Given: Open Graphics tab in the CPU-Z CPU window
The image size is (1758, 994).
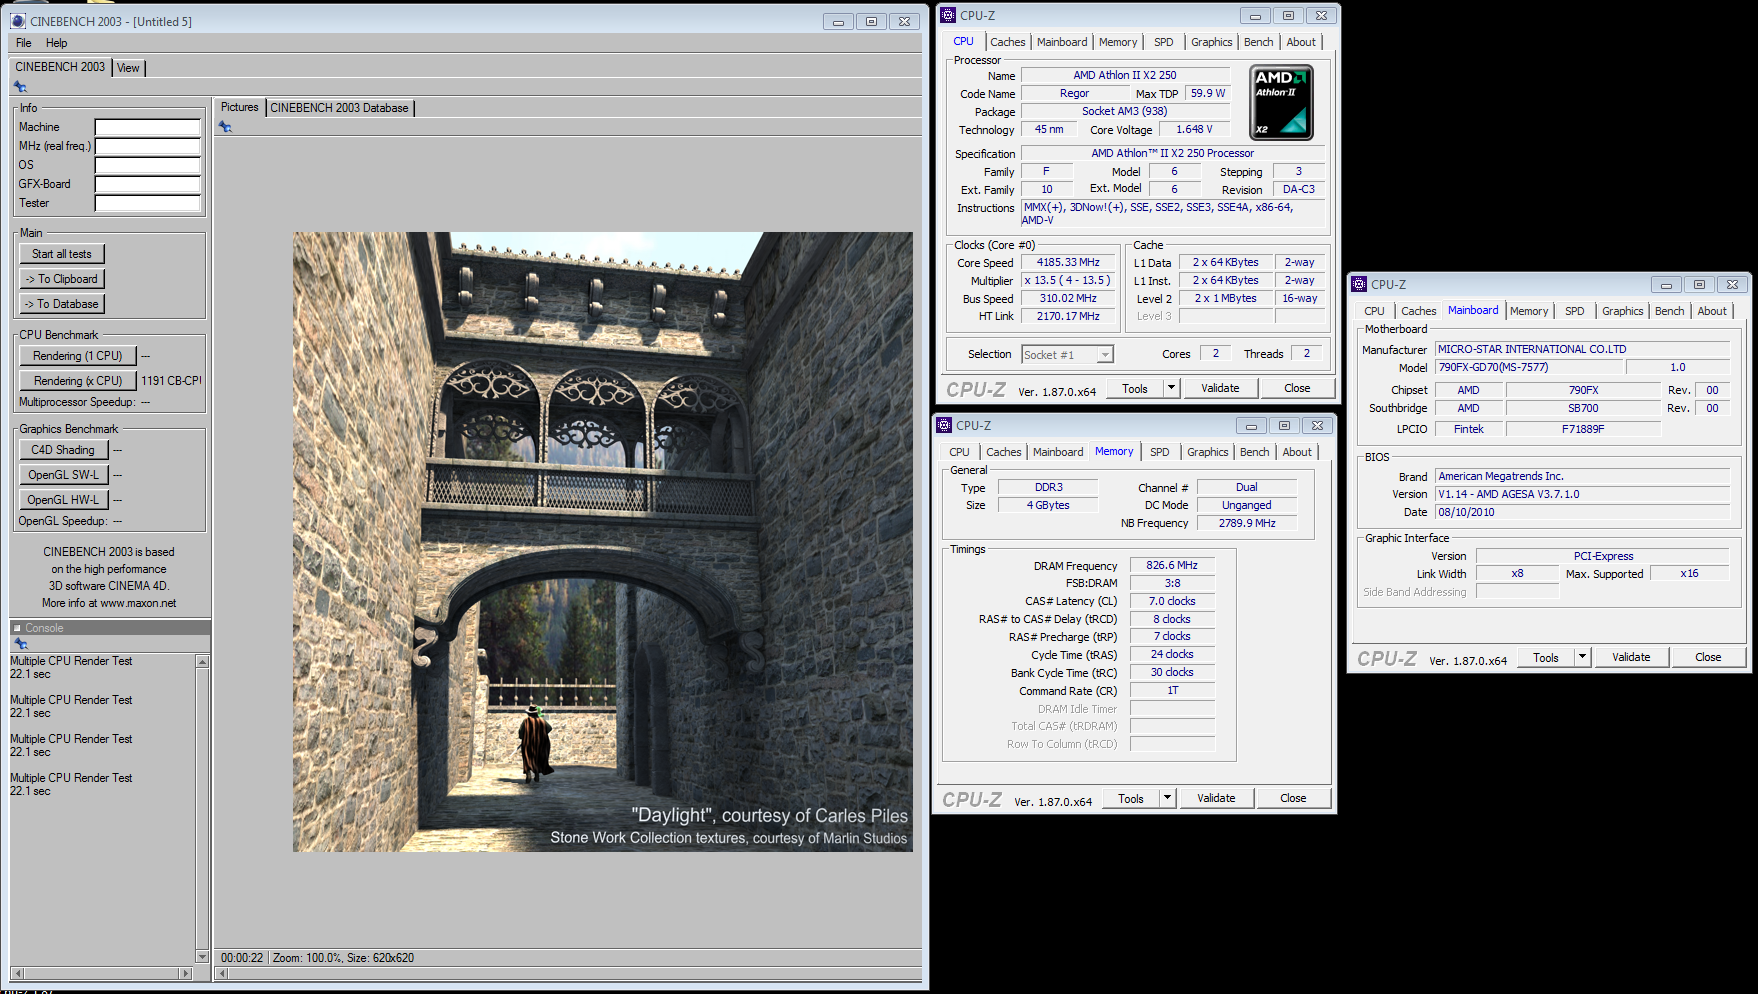Looking at the screenshot, I should [1211, 42].
